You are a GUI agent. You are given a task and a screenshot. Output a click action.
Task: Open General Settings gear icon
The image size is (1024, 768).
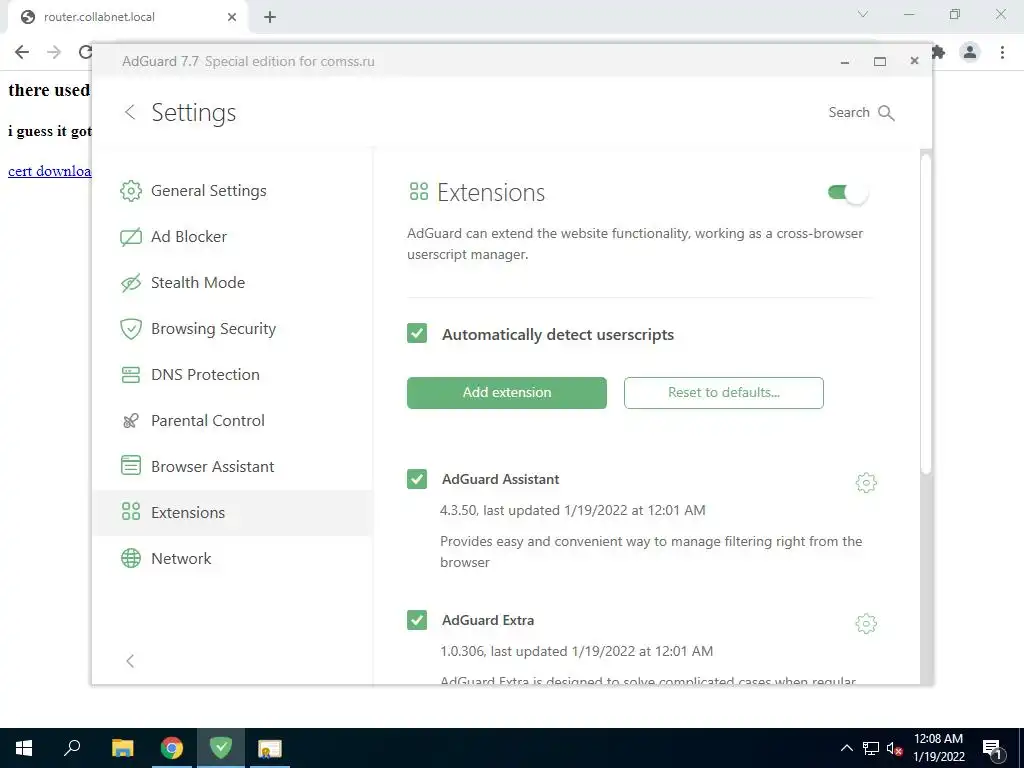click(x=131, y=191)
